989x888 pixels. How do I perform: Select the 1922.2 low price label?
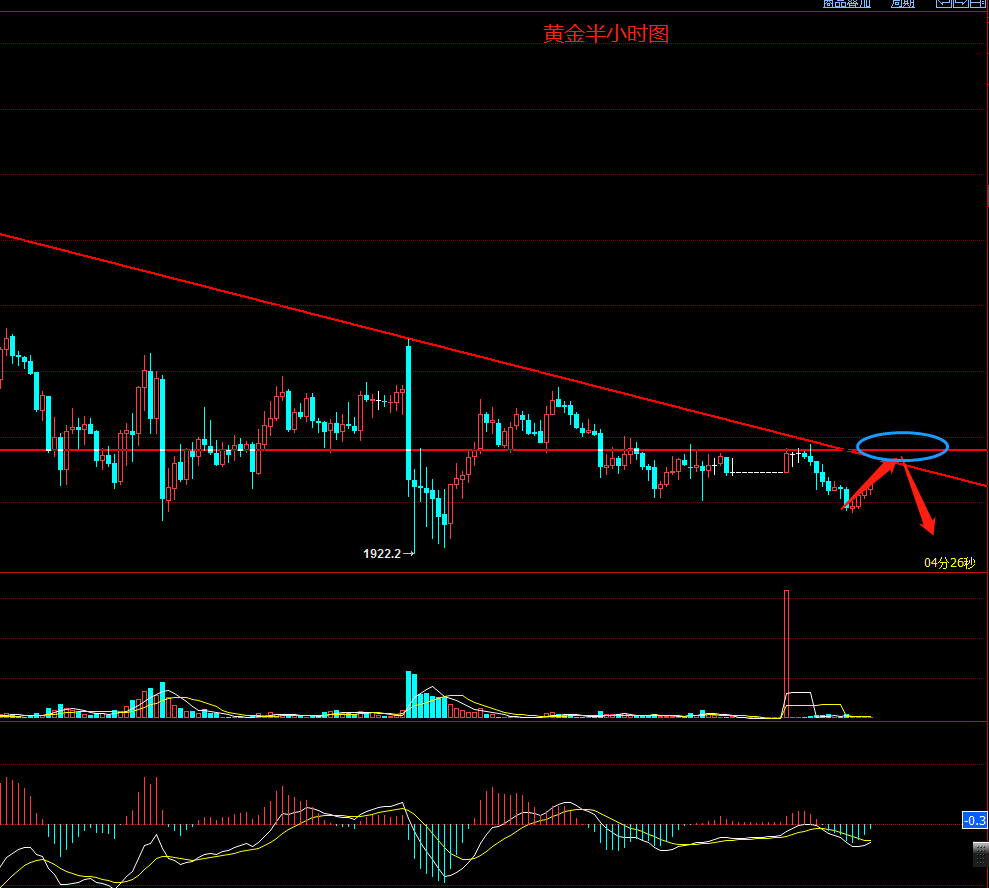pos(382,554)
